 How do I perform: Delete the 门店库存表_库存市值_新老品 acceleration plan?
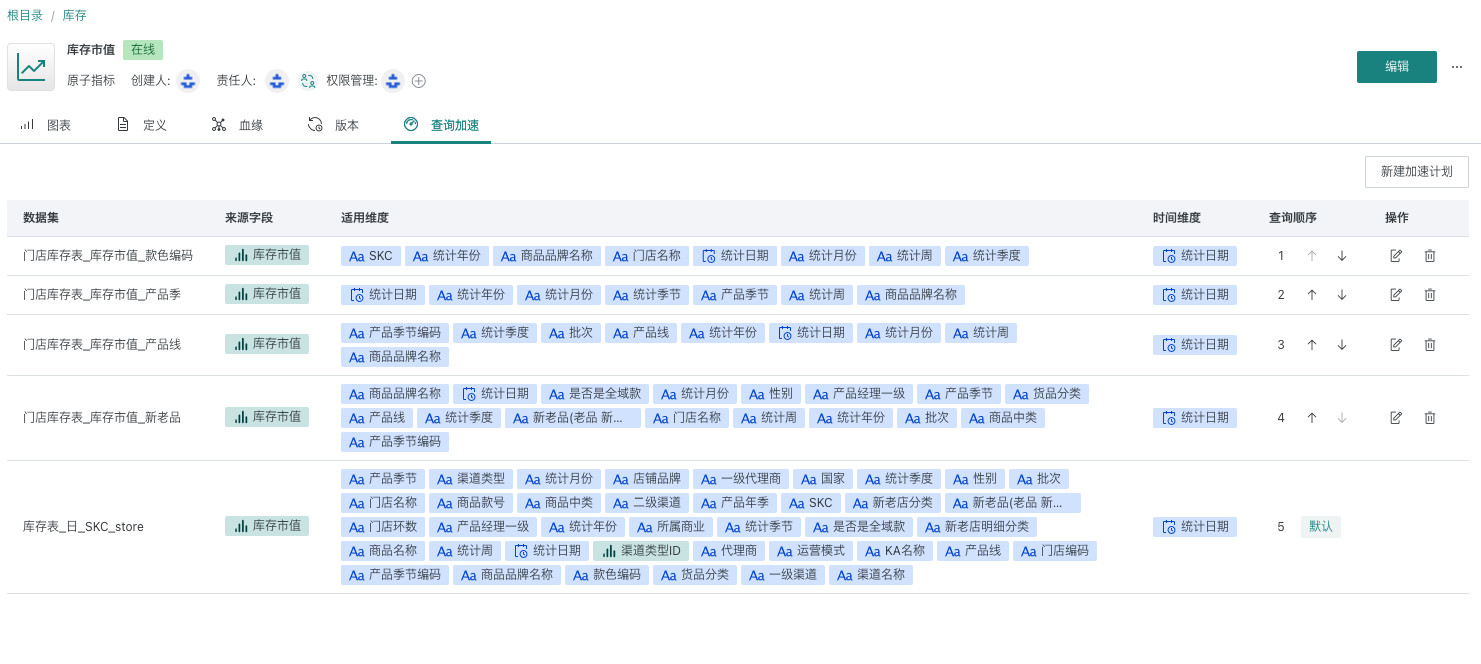tap(1430, 418)
